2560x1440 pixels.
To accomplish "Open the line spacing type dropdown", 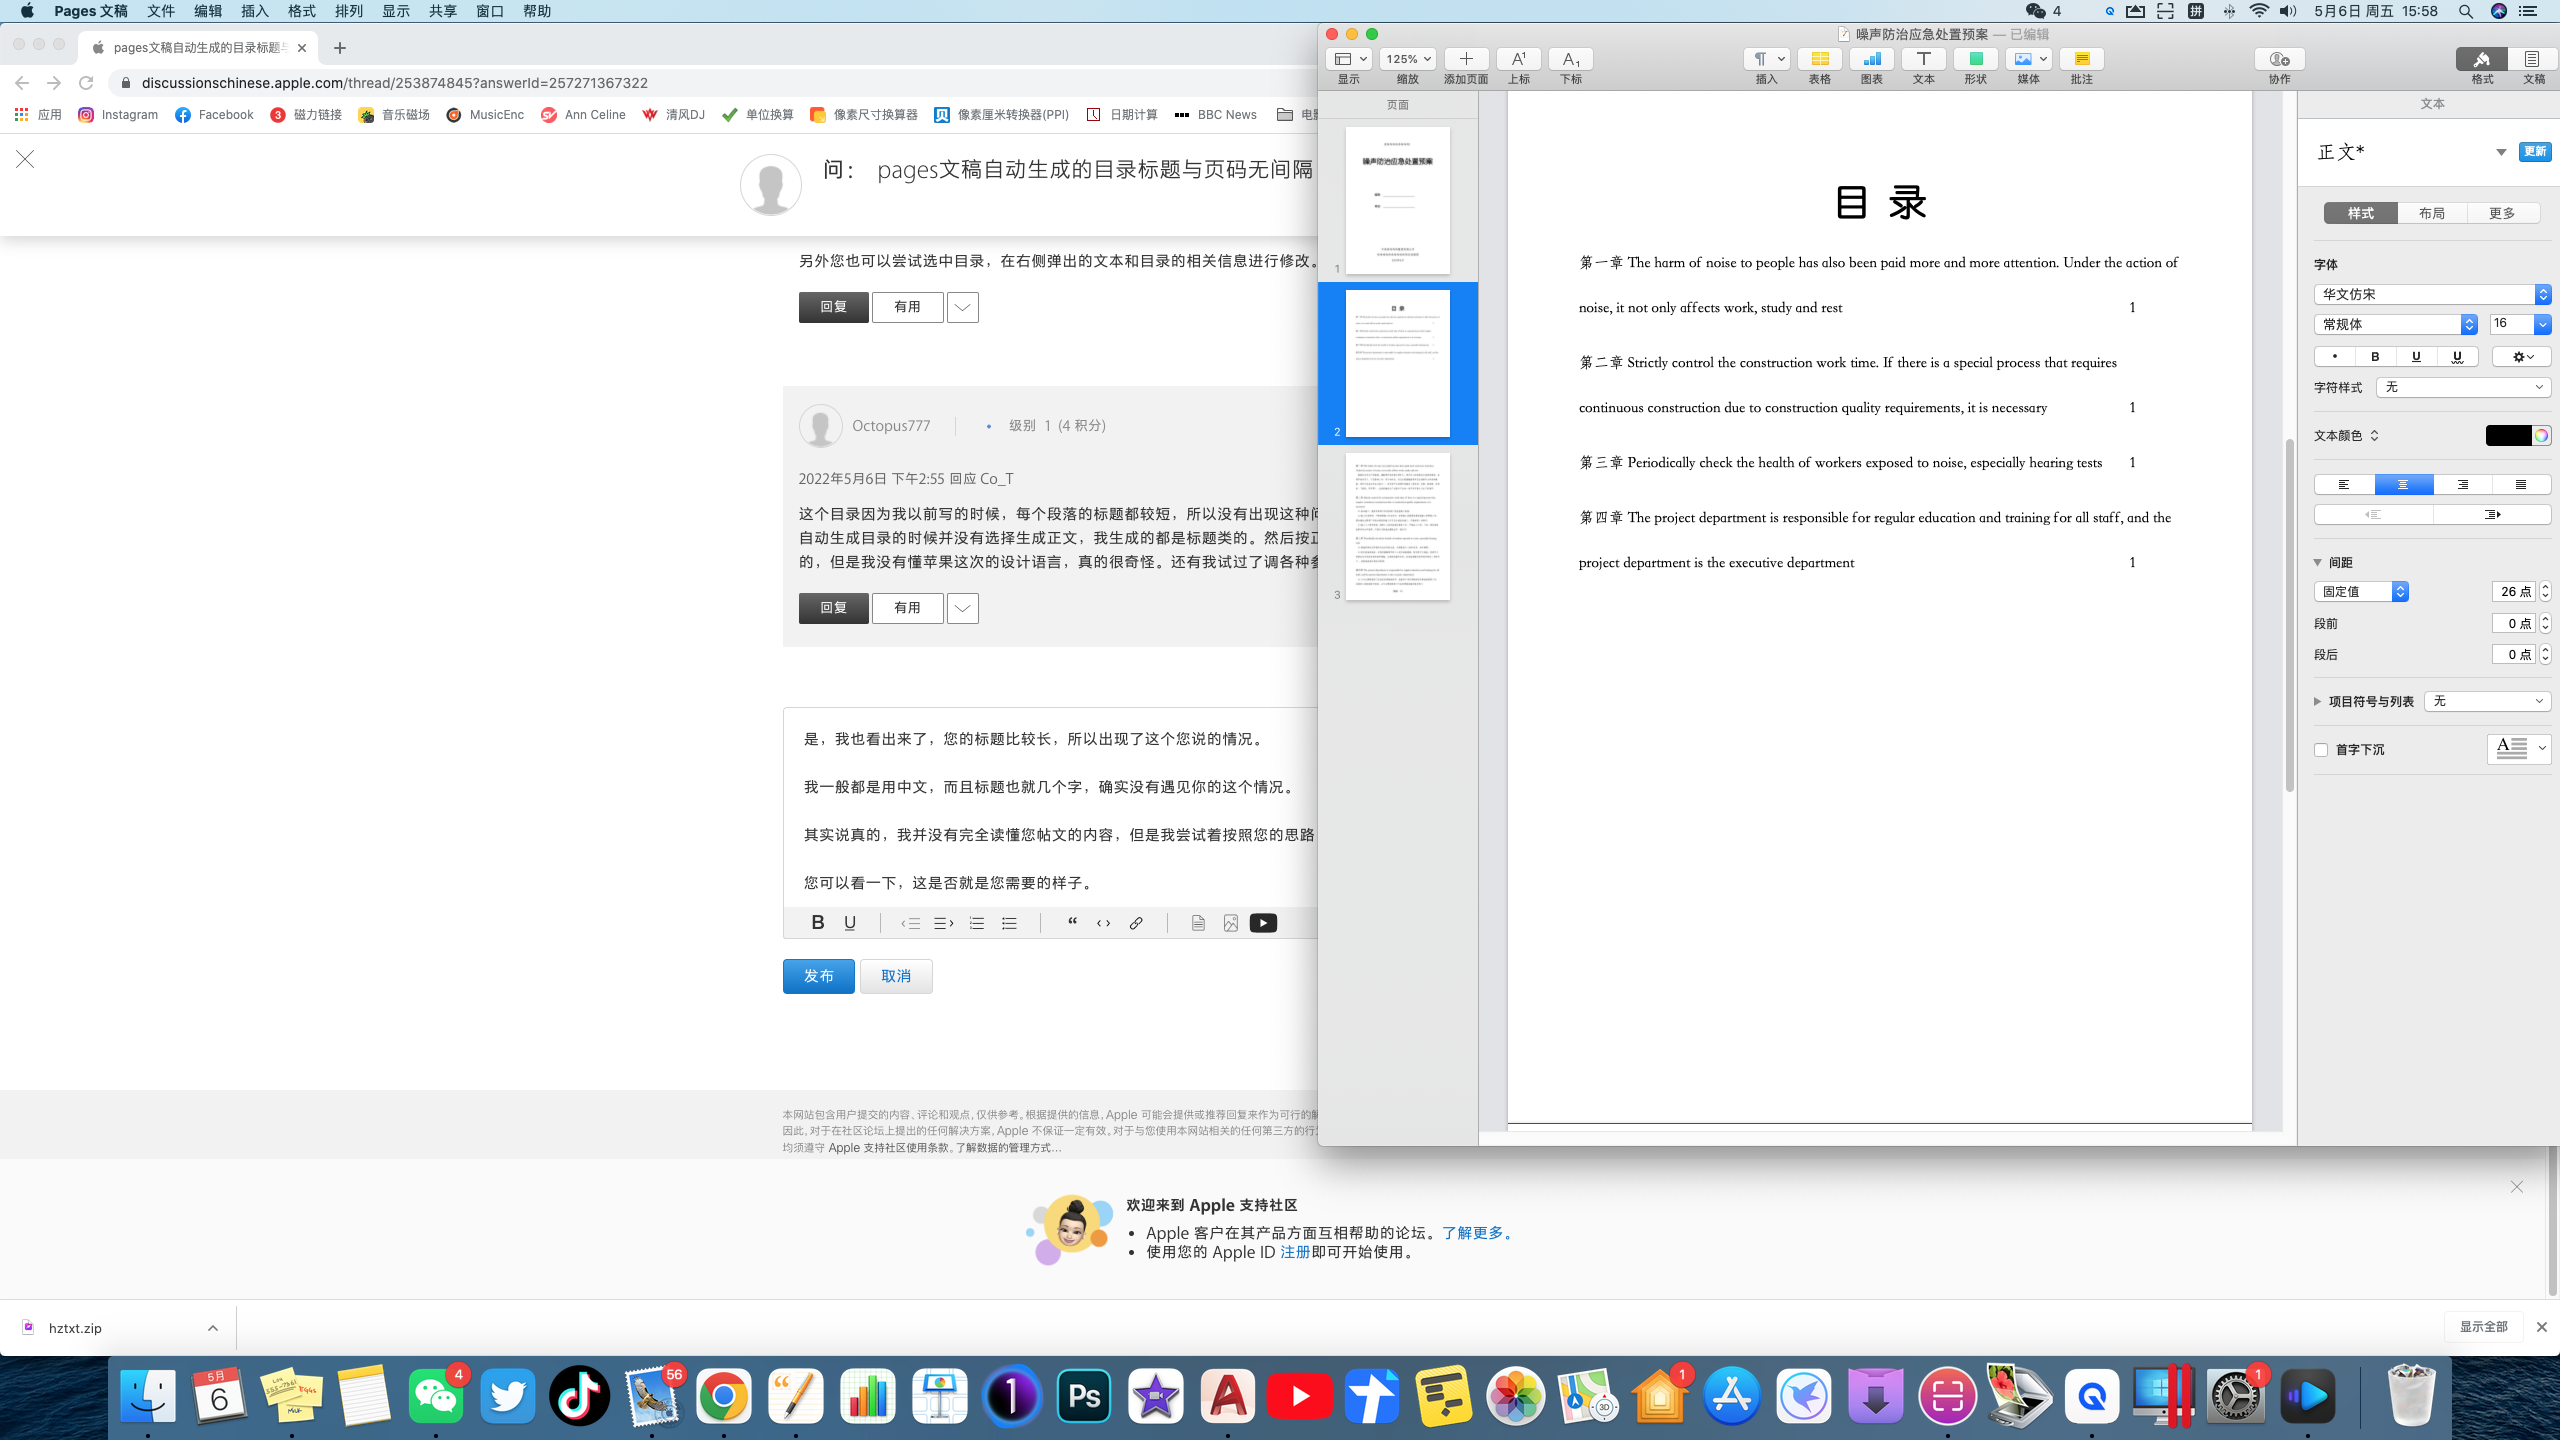I will [x=2361, y=592].
